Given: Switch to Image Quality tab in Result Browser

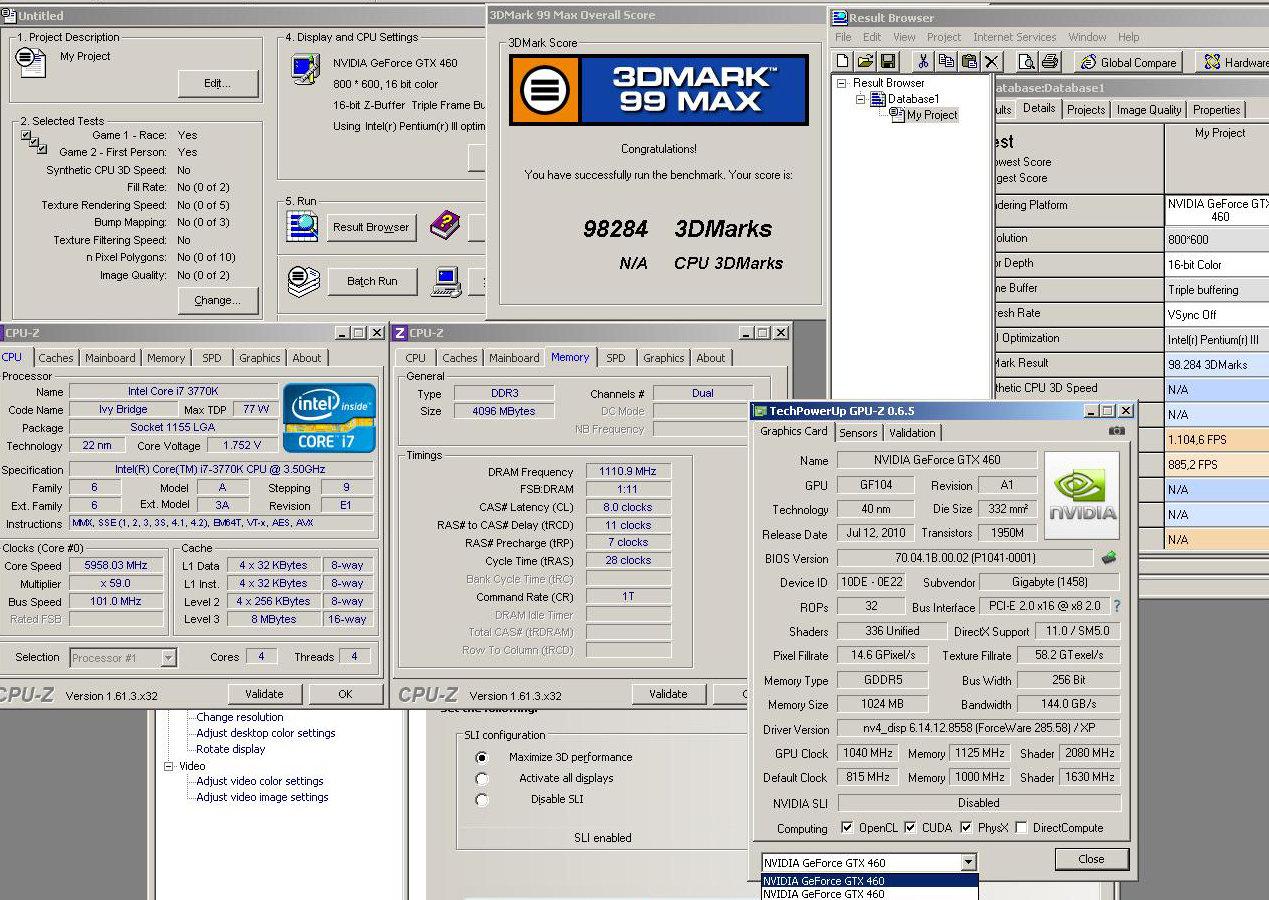Looking at the screenshot, I should [x=1149, y=110].
